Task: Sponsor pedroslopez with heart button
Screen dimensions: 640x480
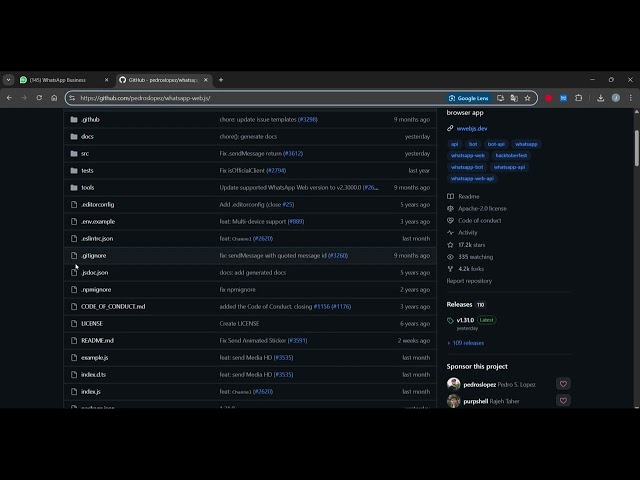Action: click(x=563, y=384)
